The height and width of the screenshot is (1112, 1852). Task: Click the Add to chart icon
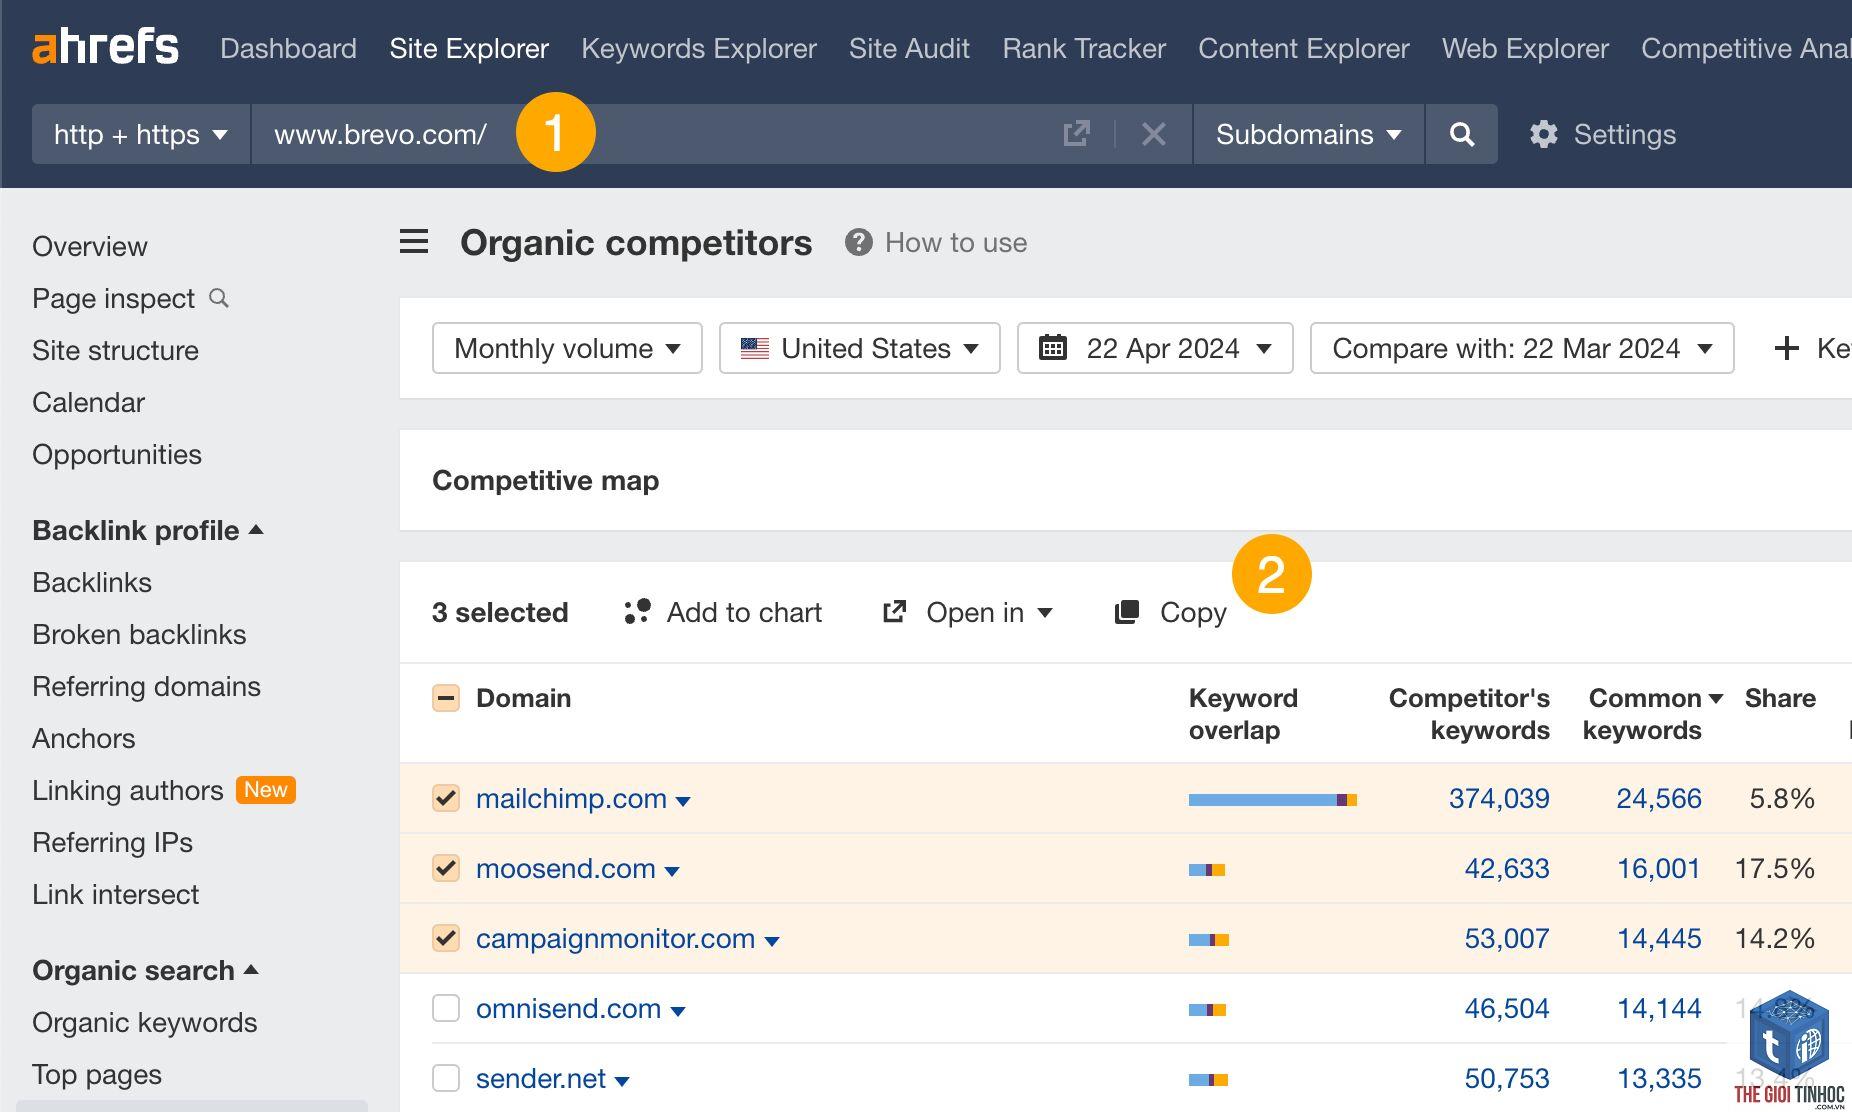point(637,612)
